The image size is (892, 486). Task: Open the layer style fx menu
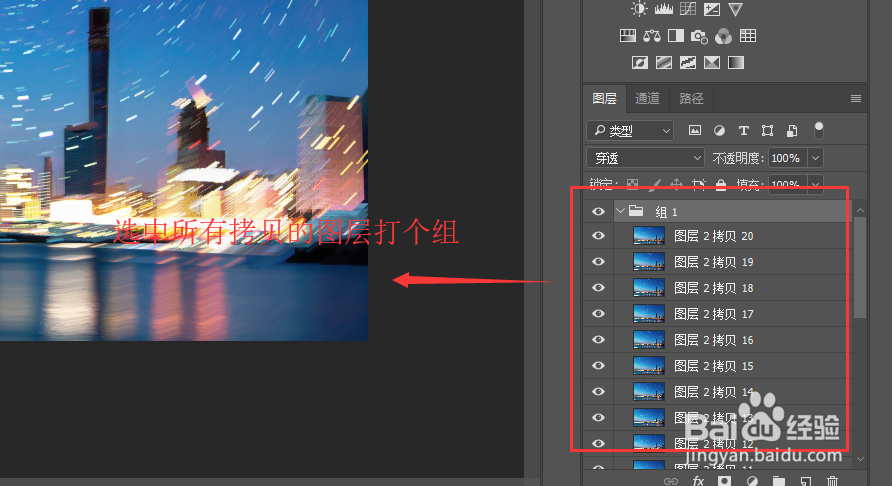698,481
